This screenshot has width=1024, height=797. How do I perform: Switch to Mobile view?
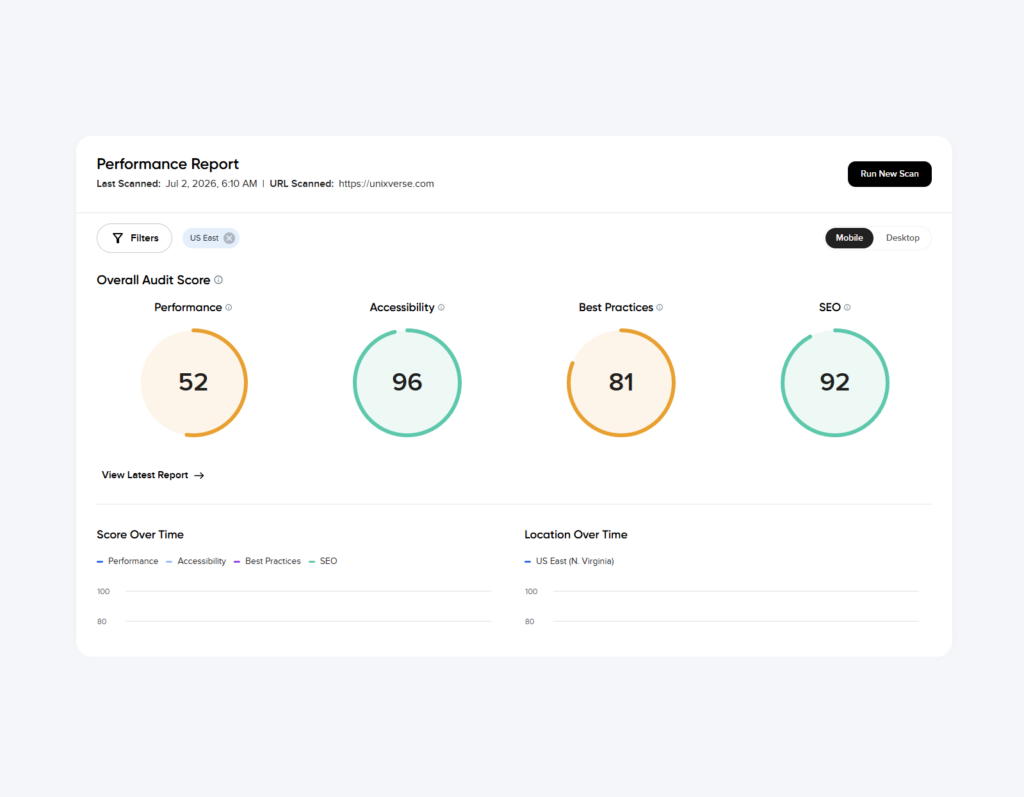click(x=849, y=238)
